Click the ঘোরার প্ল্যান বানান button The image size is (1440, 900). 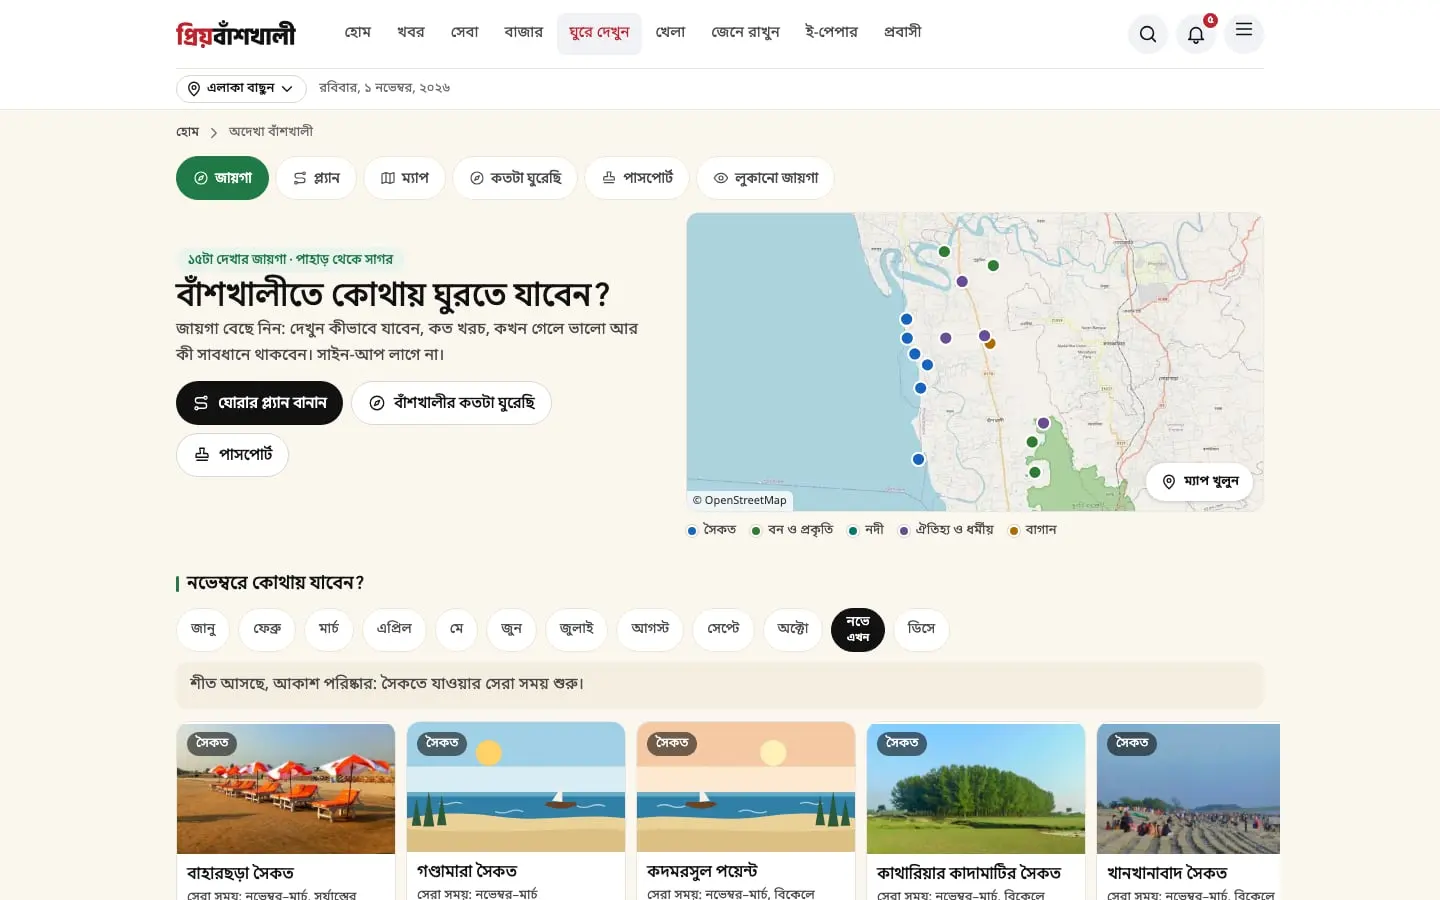click(259, 403)
